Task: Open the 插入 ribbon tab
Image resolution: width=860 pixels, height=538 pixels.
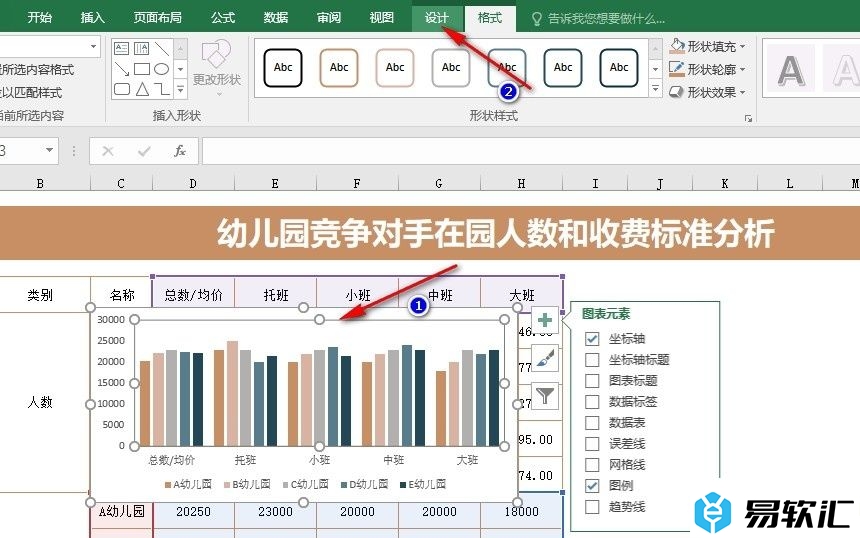Action: [92, 18]
